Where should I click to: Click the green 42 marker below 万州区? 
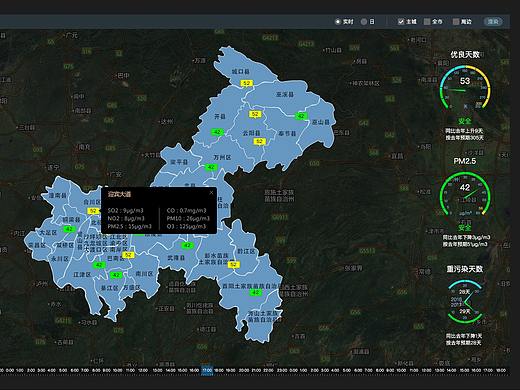tap(211, 167)
